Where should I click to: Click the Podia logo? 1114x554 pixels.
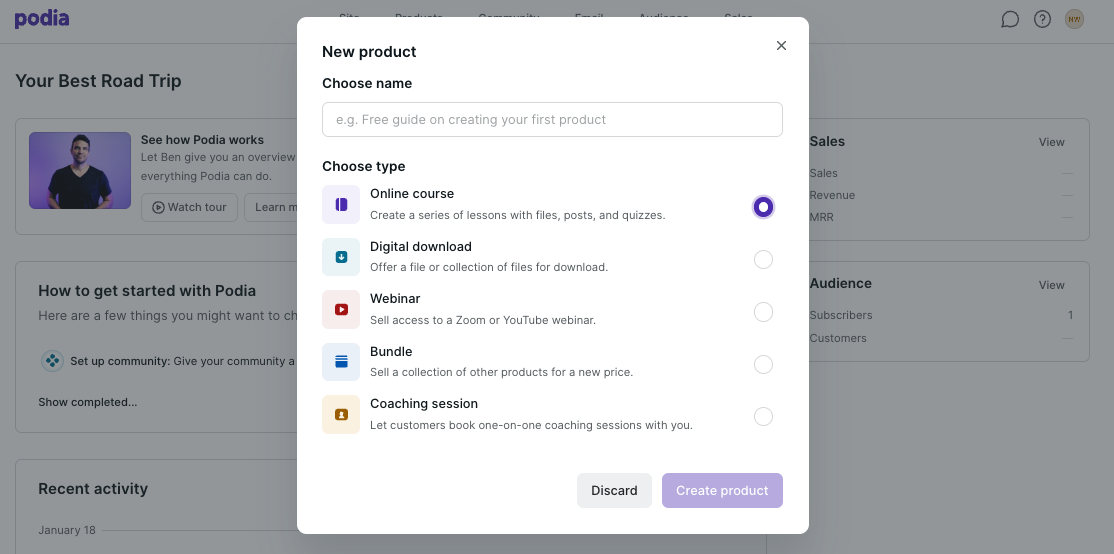(x=42, y=19)
